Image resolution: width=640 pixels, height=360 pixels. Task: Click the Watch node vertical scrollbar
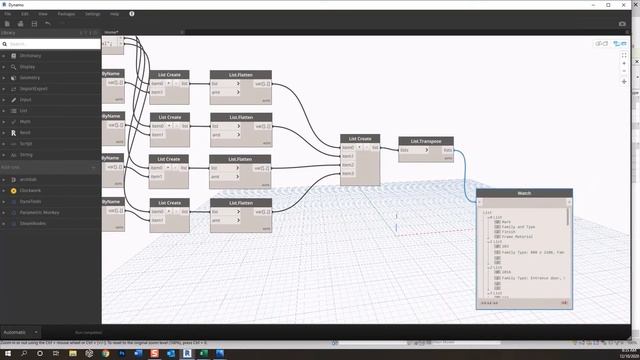[567, 217]
